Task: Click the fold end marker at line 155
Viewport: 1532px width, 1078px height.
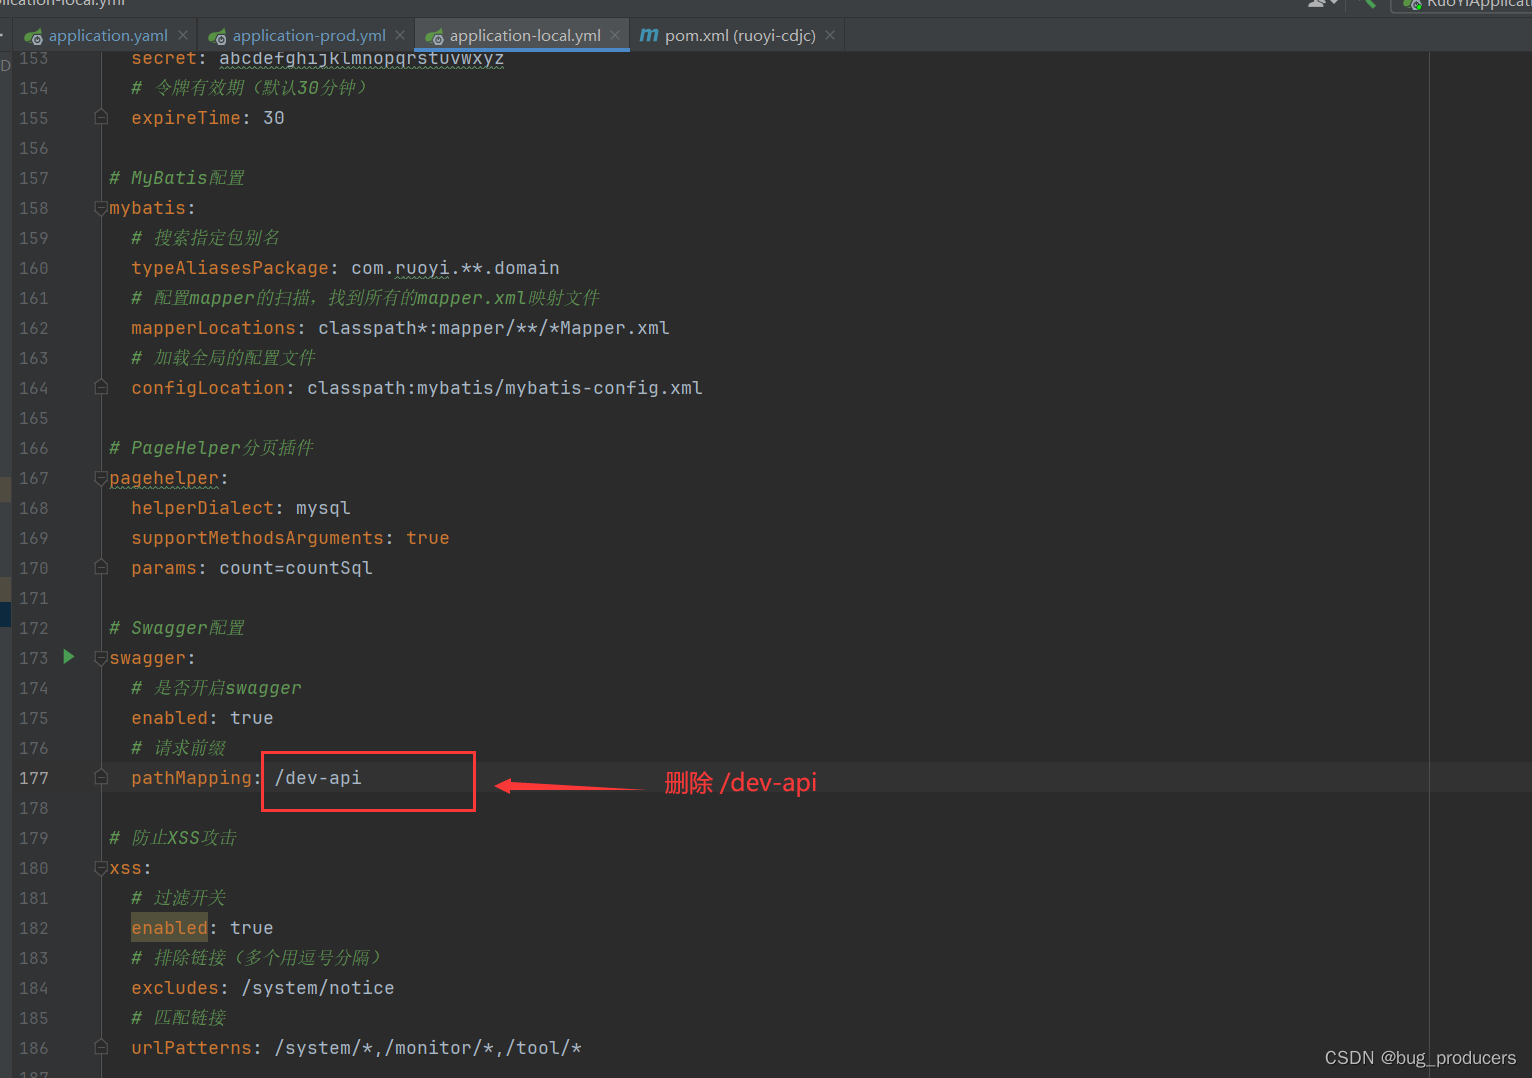Action: [101, 117]
